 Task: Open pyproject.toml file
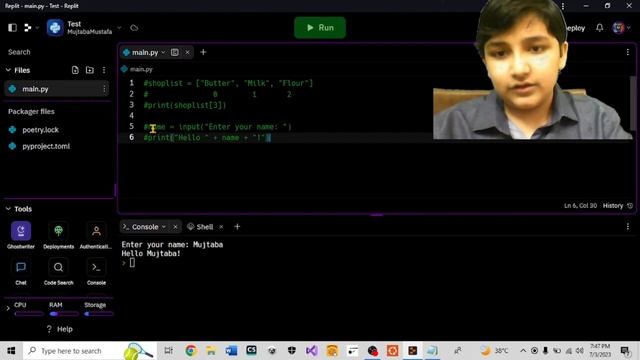(x=46, y=146)
